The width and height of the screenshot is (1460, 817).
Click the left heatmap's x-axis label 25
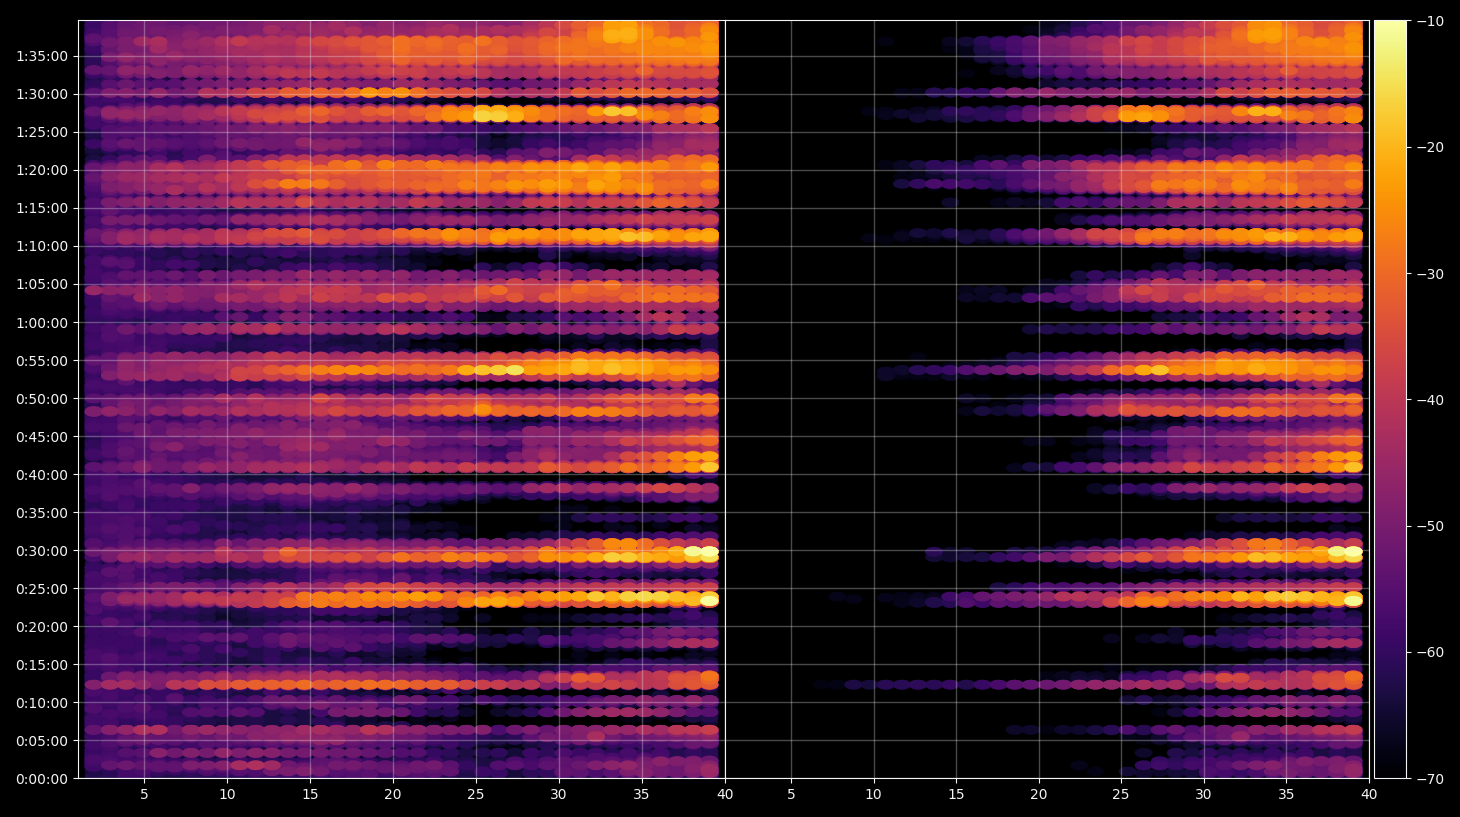[x=475, y=795]
